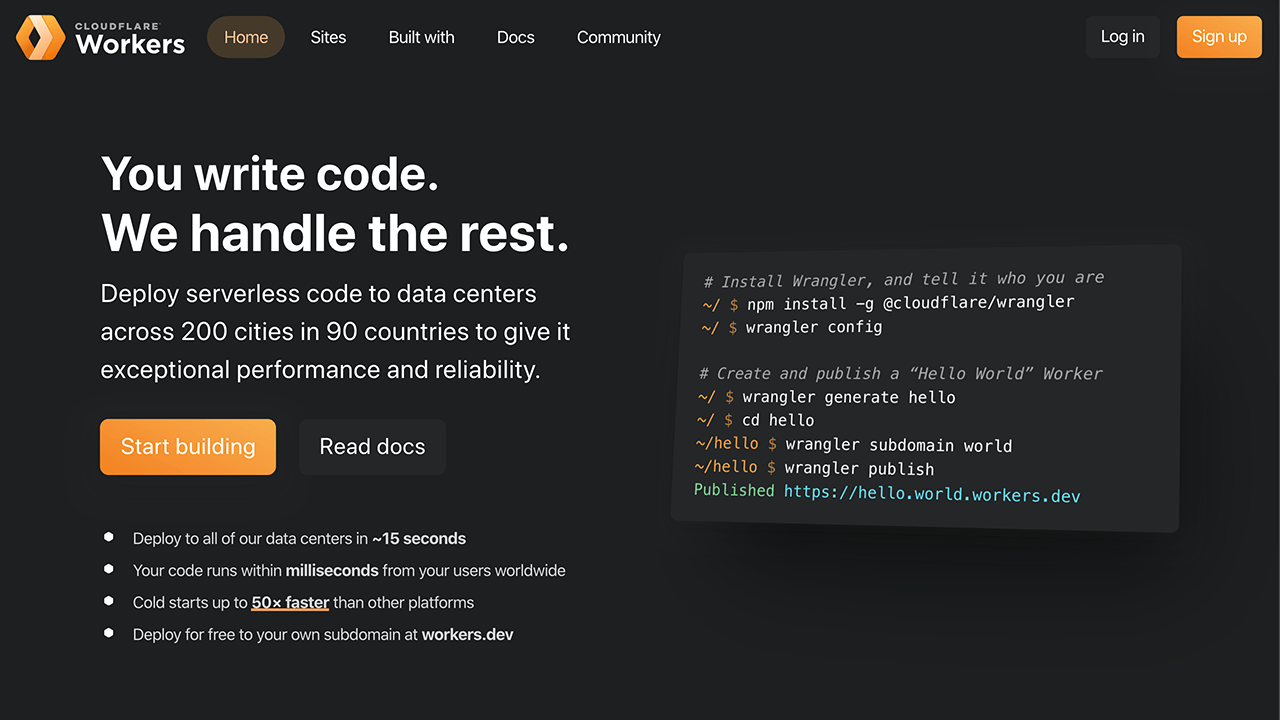This screenshot has height=720, width=1280.
Task: Open the Community page
Action: pos(618,37)
